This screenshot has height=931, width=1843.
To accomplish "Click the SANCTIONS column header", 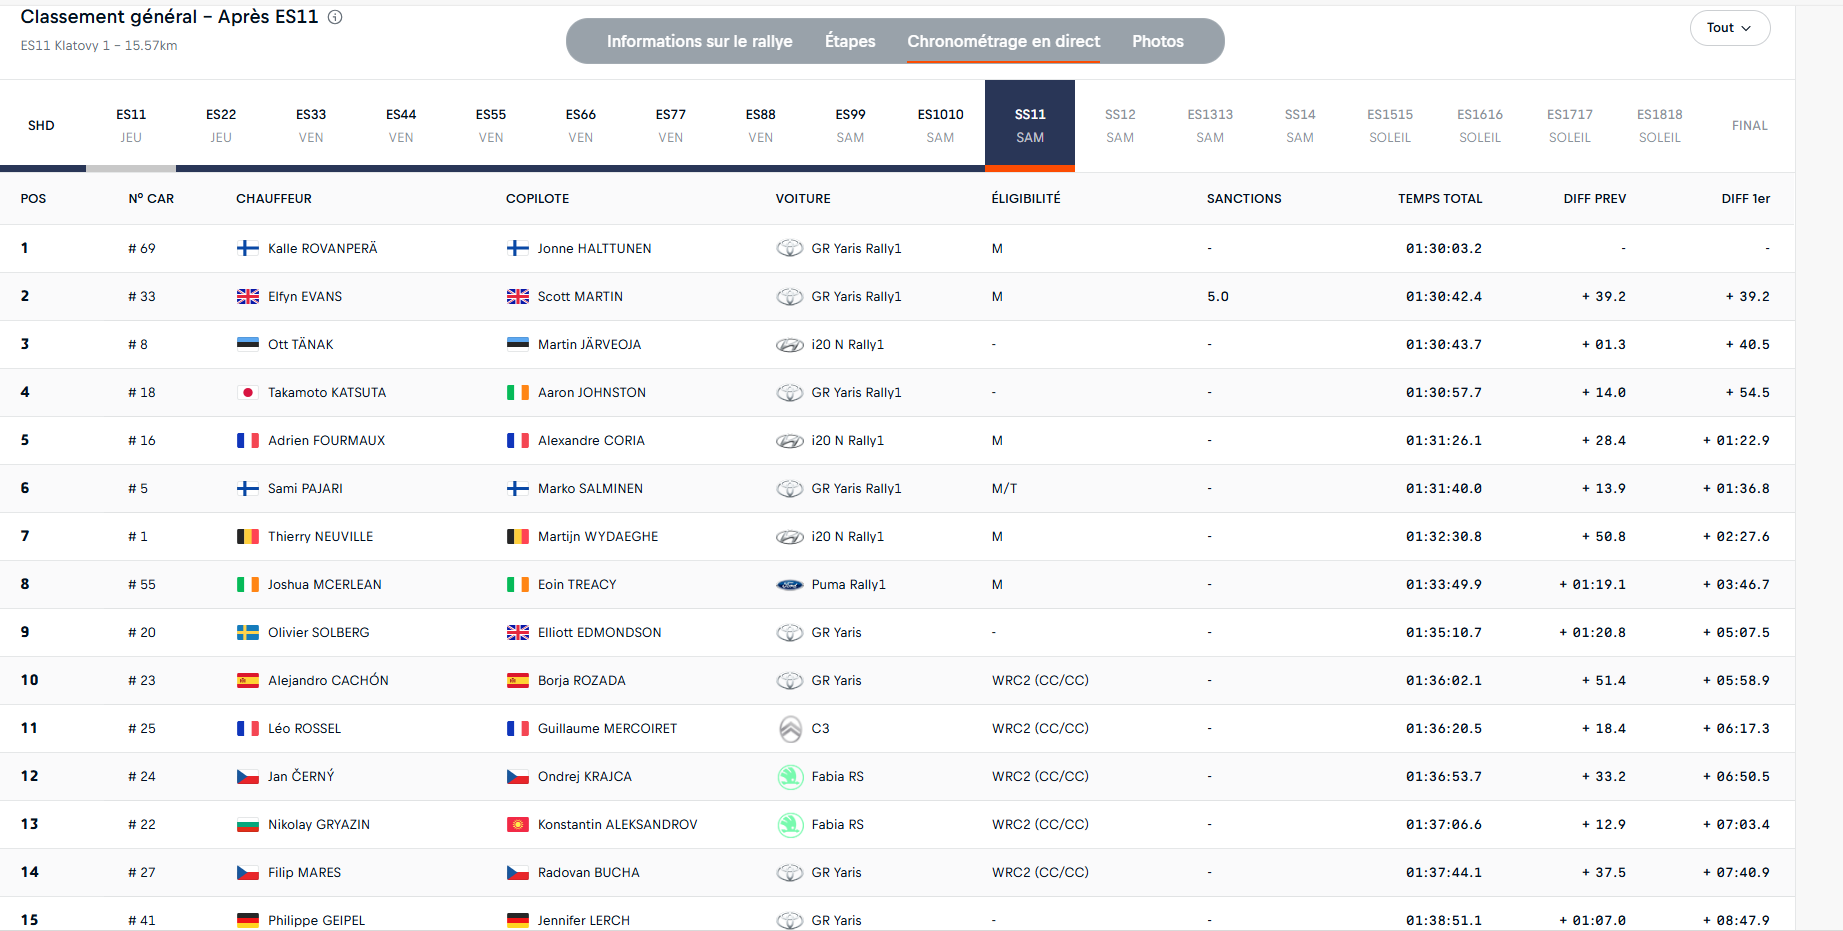I will [1244, 198].
